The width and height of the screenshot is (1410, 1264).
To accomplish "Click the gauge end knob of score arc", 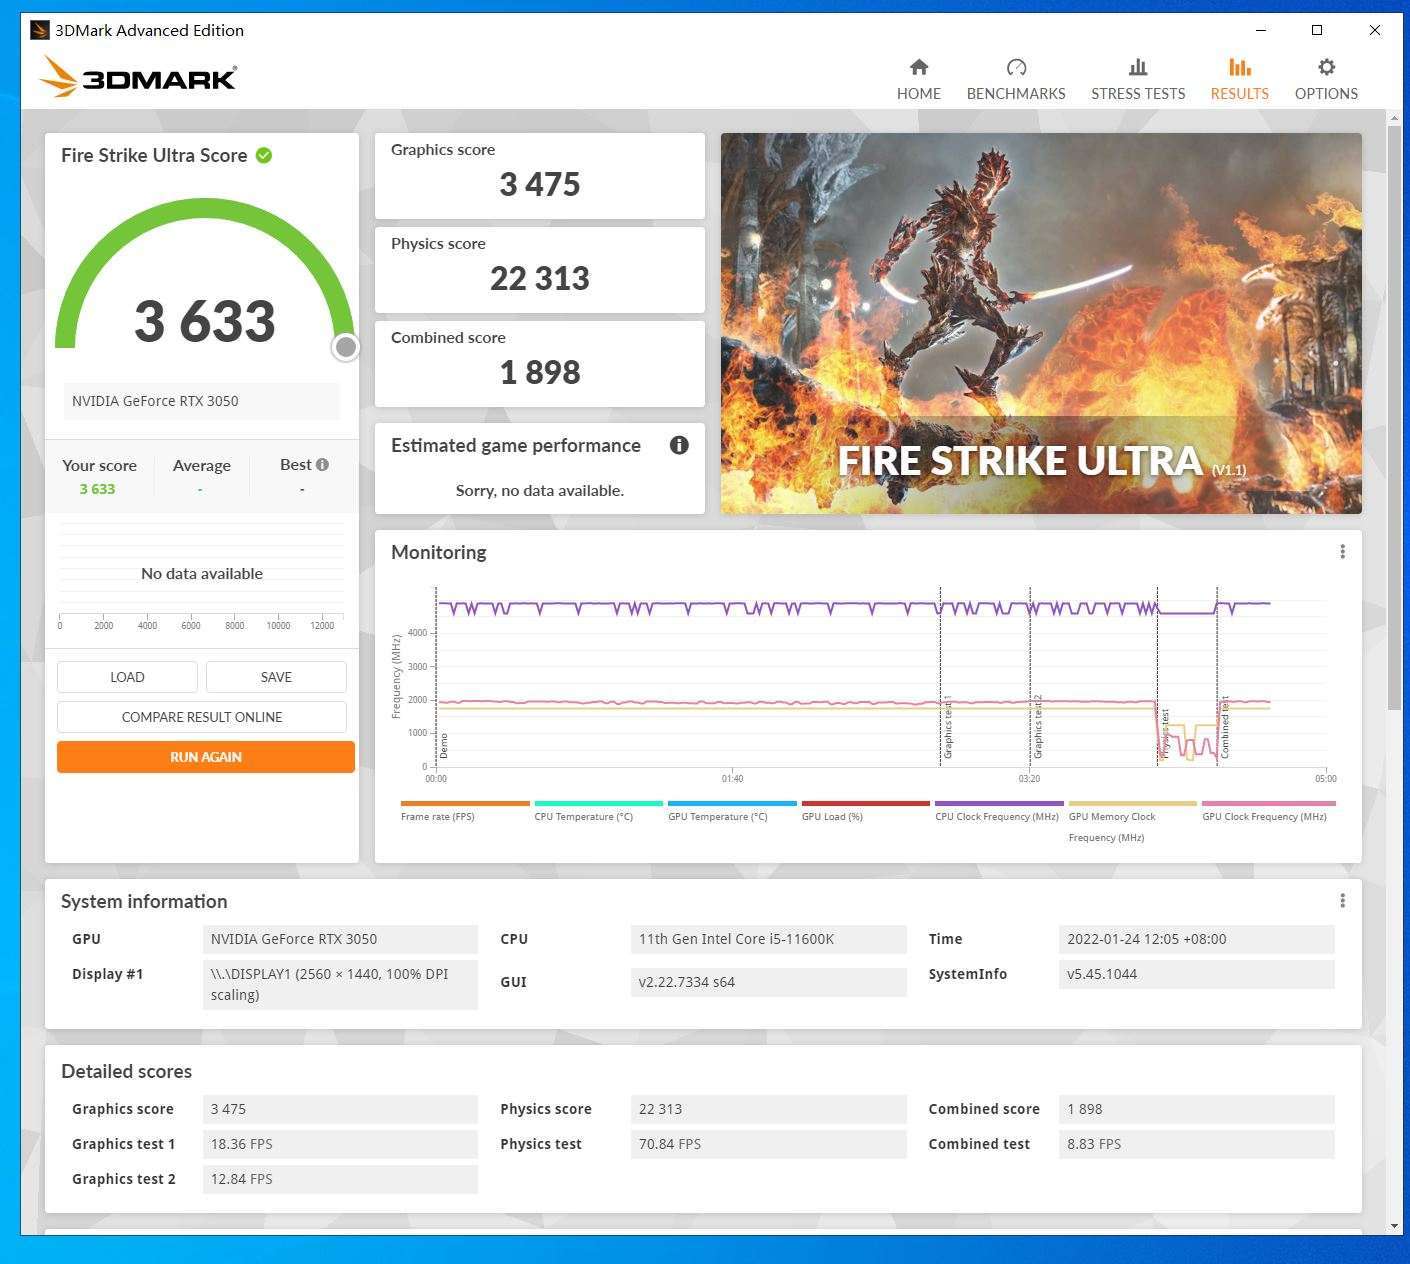I will click(x=345, y=347).
